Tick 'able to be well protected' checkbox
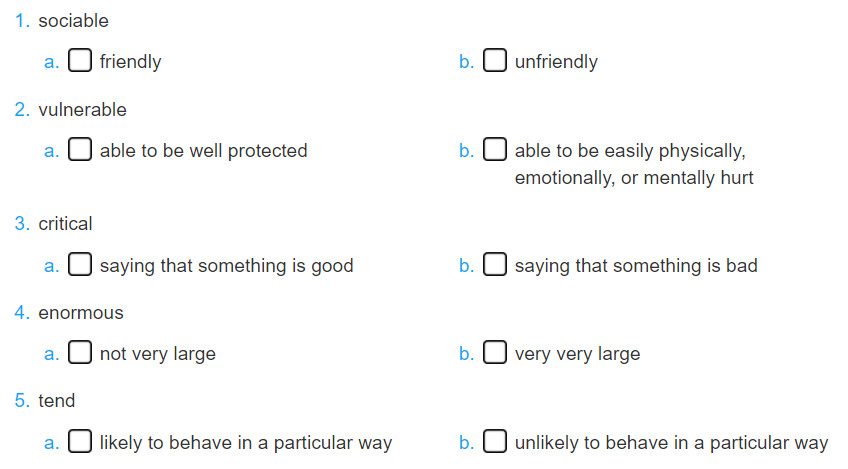The height and width of the screenshot is (469, 848). coord(80,149)
